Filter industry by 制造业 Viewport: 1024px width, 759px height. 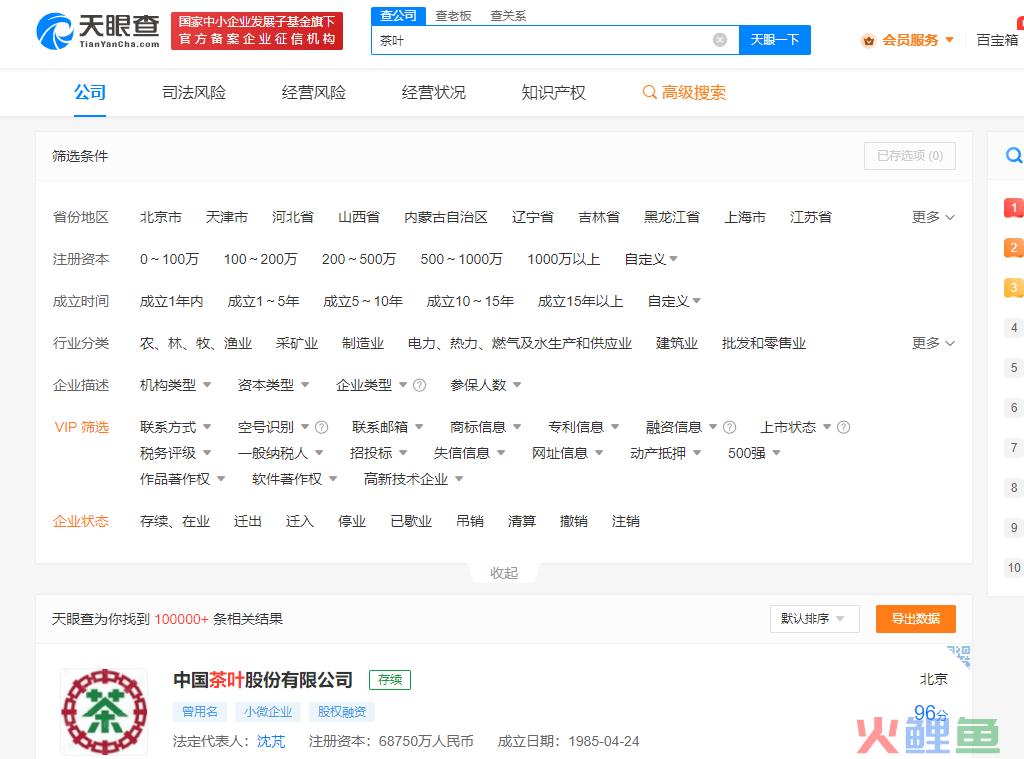coord(362,343)
